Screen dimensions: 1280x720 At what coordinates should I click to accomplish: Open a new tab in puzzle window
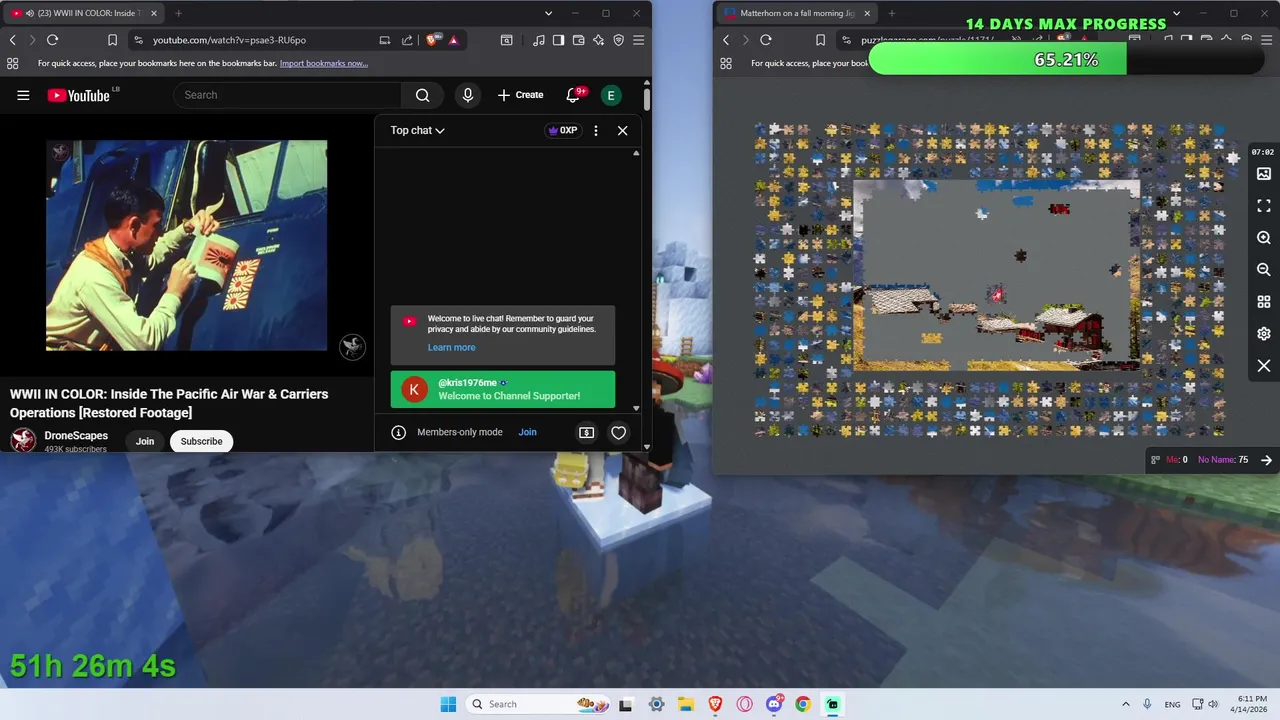[891, 13]
